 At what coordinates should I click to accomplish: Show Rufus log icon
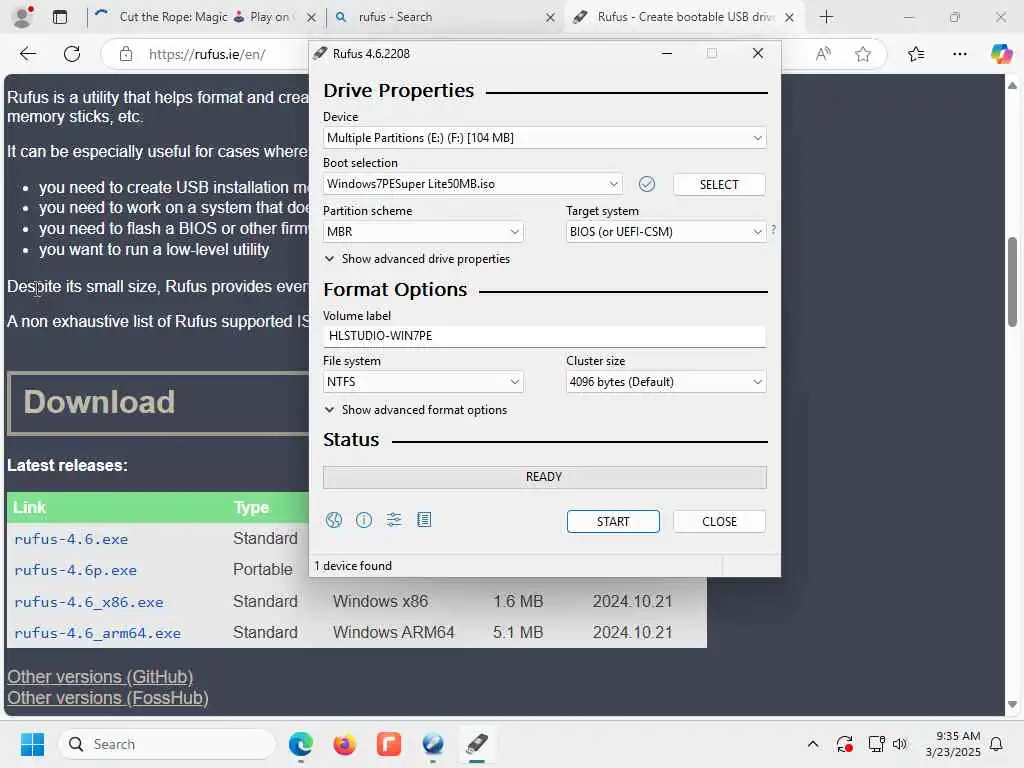(x=424, y=520)
